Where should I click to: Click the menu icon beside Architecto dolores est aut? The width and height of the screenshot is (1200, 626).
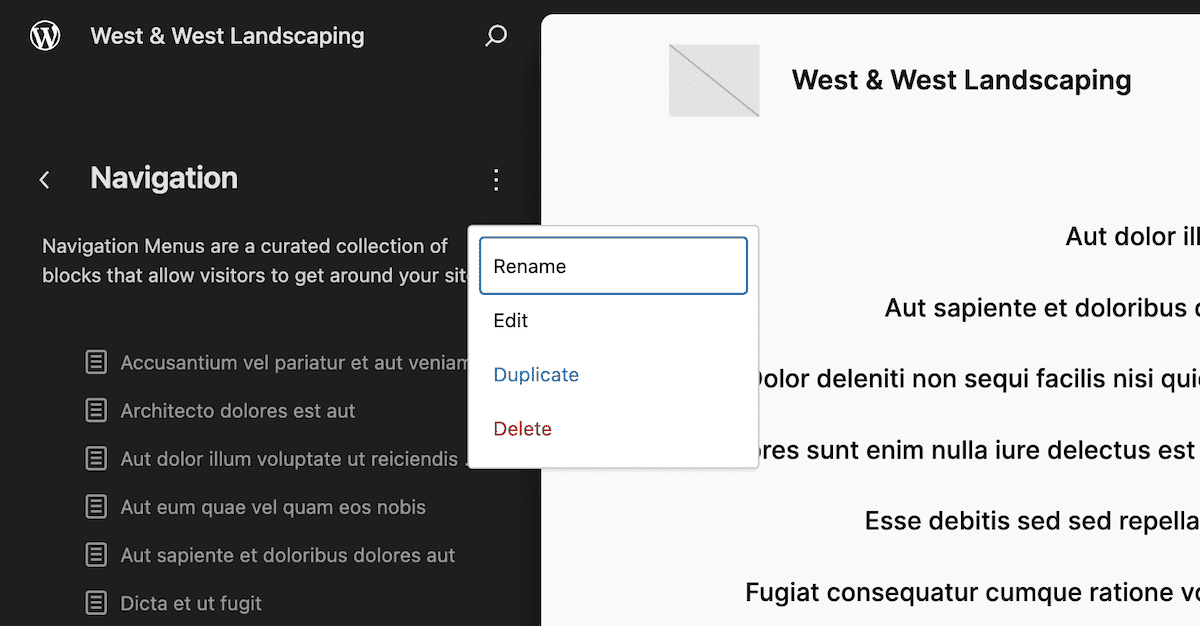coord(96,410)
